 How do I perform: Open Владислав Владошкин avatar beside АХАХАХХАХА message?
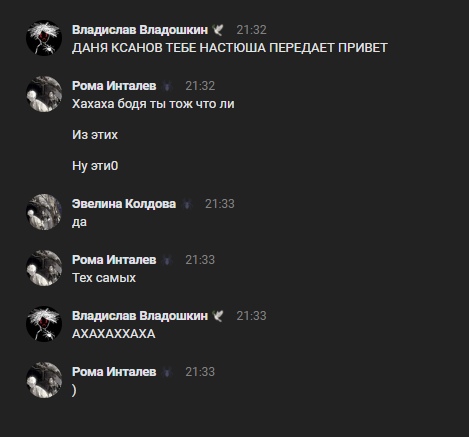point(44,324)
